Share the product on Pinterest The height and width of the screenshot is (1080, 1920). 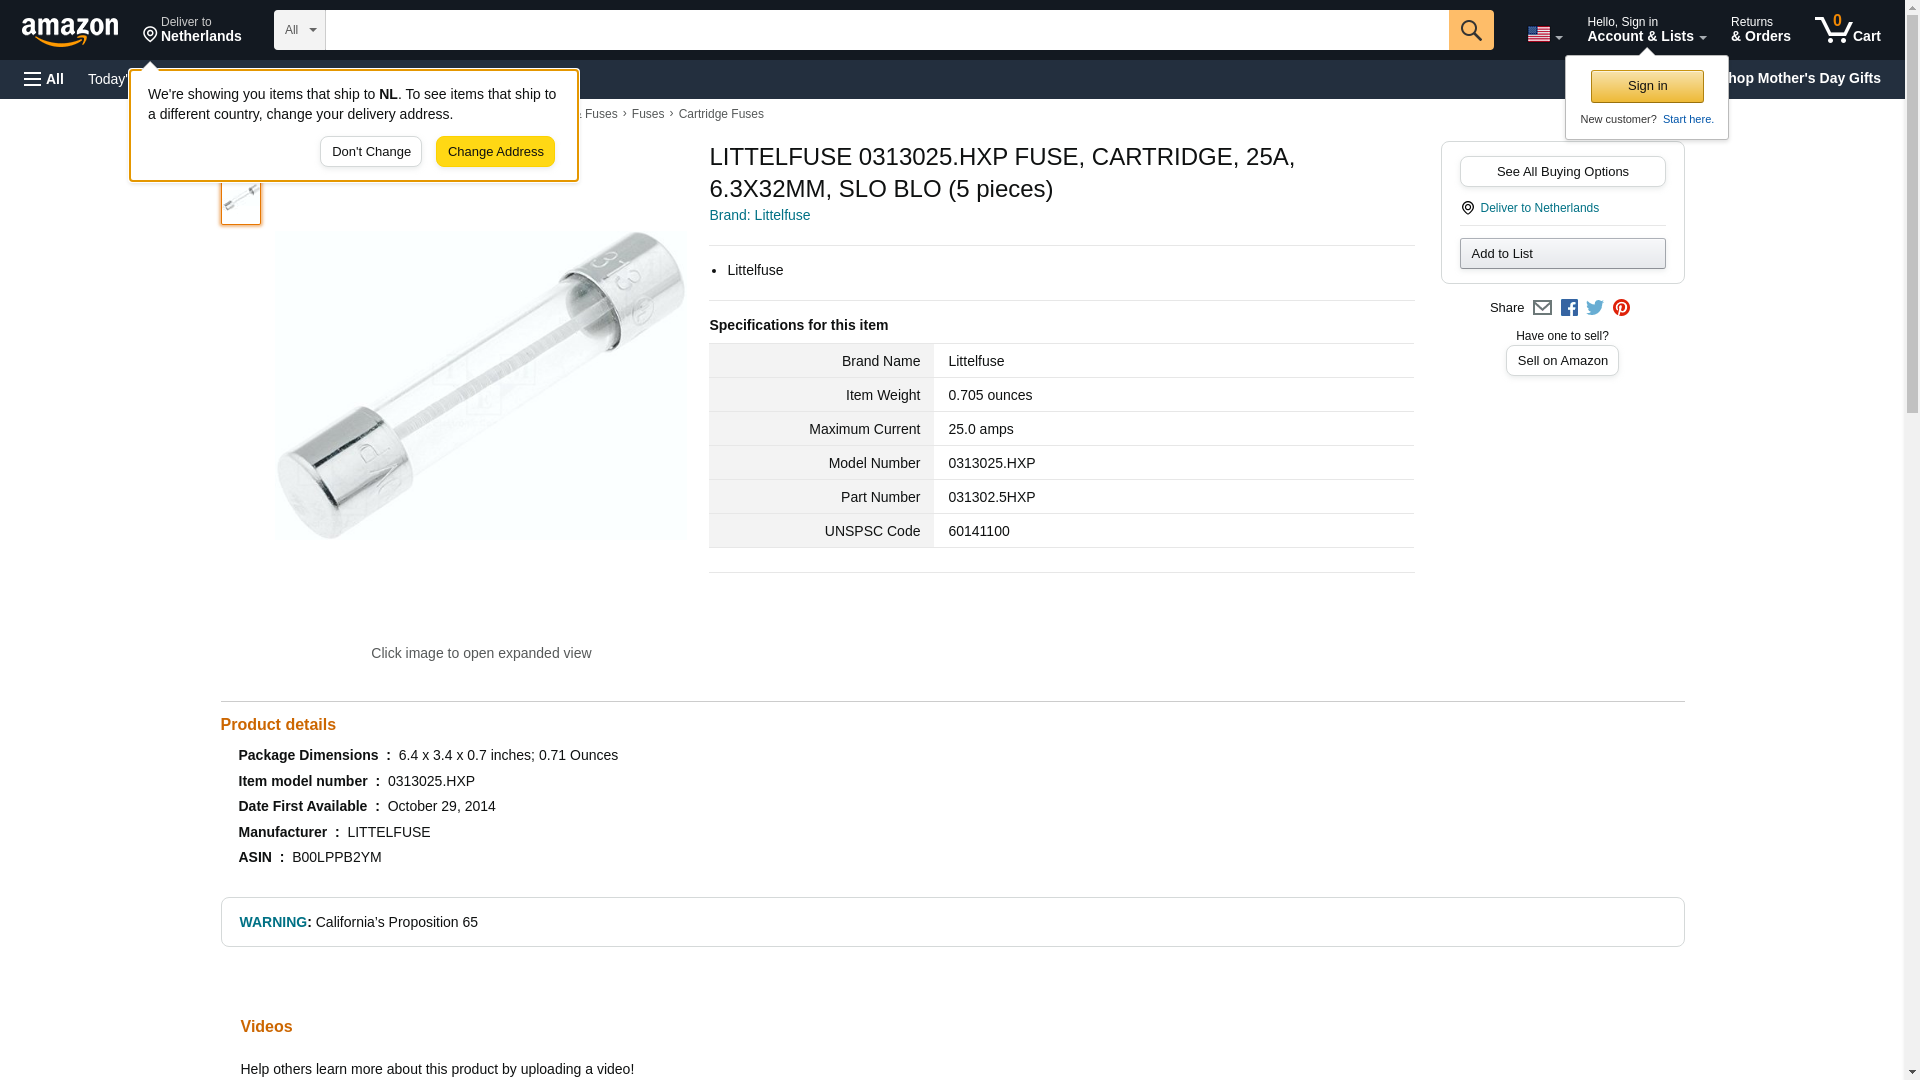1621,308
